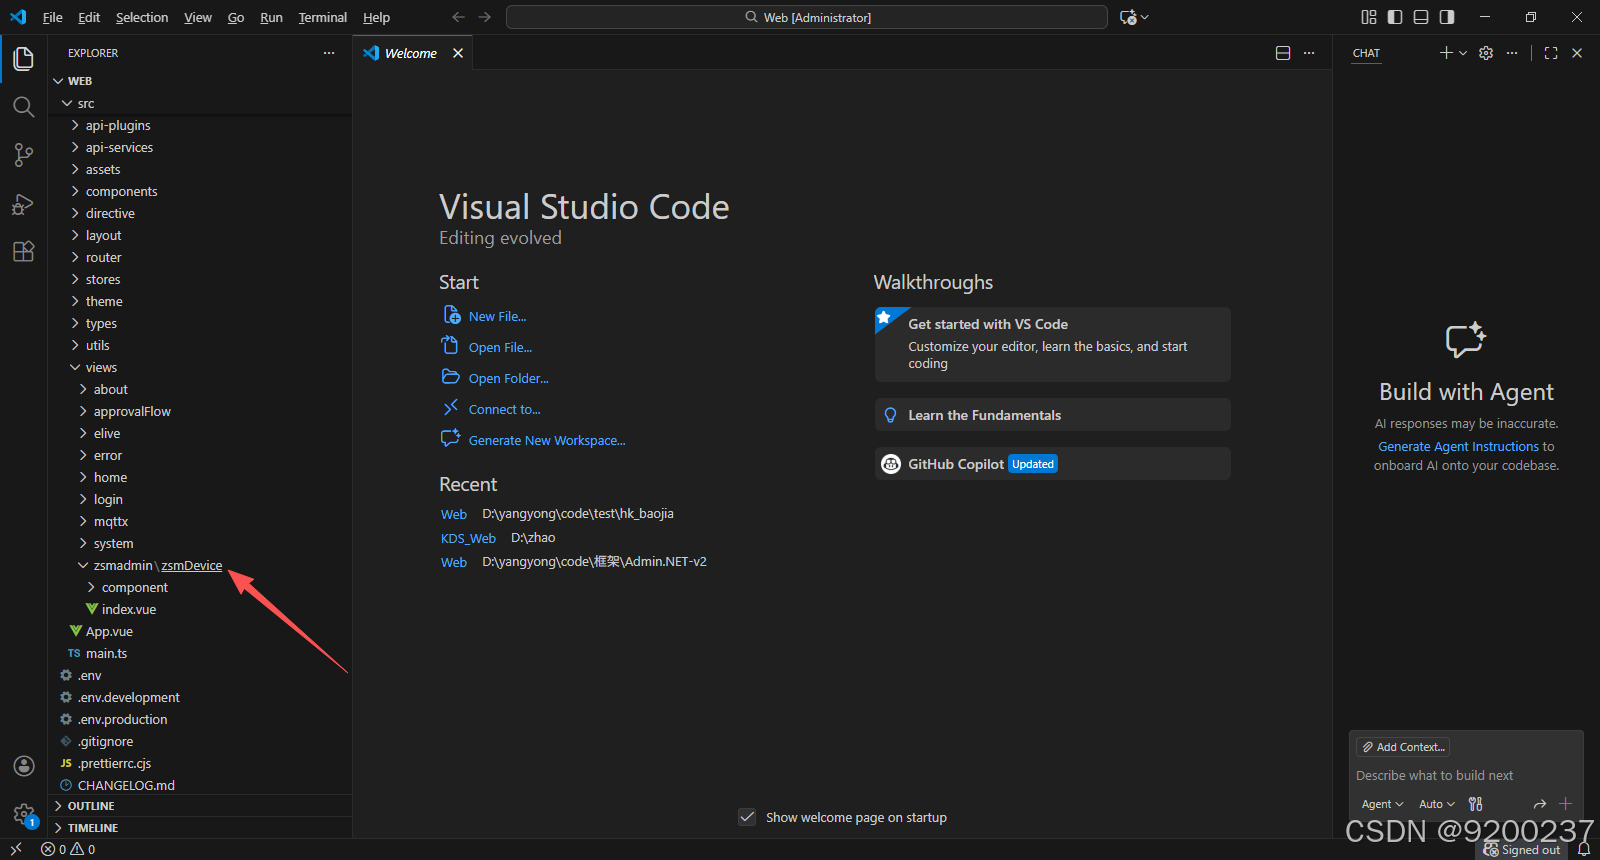Focus the chat input field
Viewport: 1600px width, 860px height.
tap(1466, 776)
